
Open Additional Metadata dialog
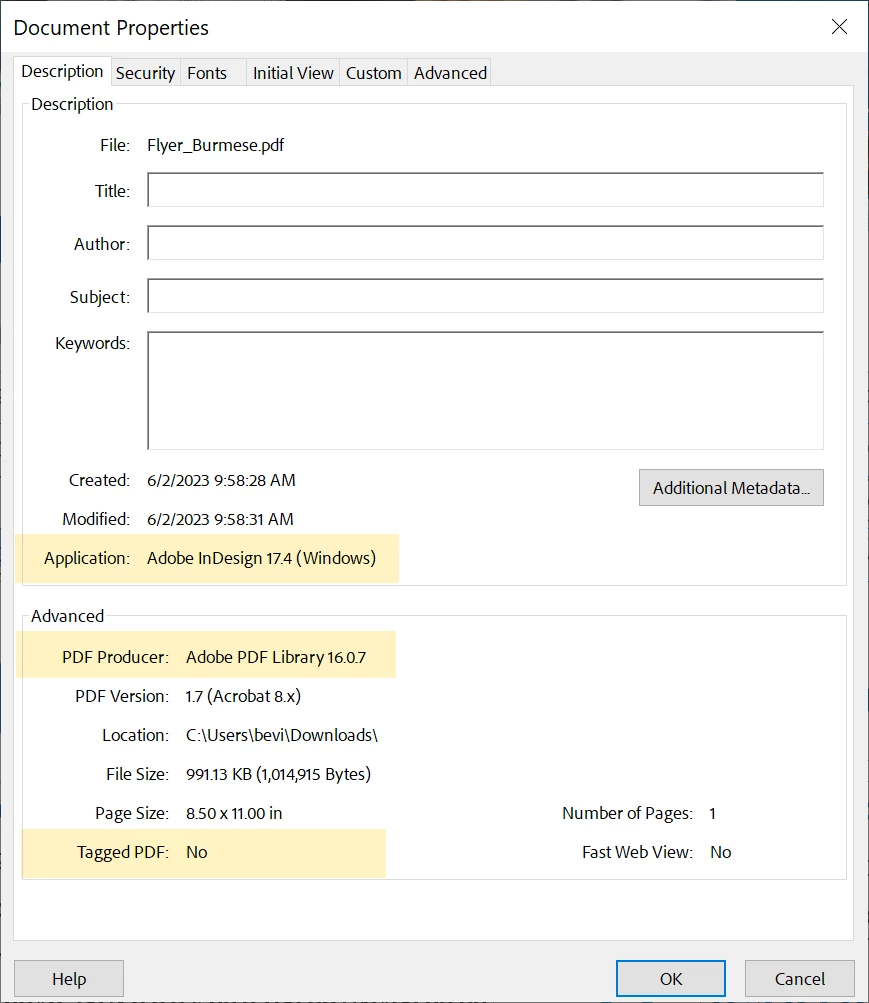731,488
